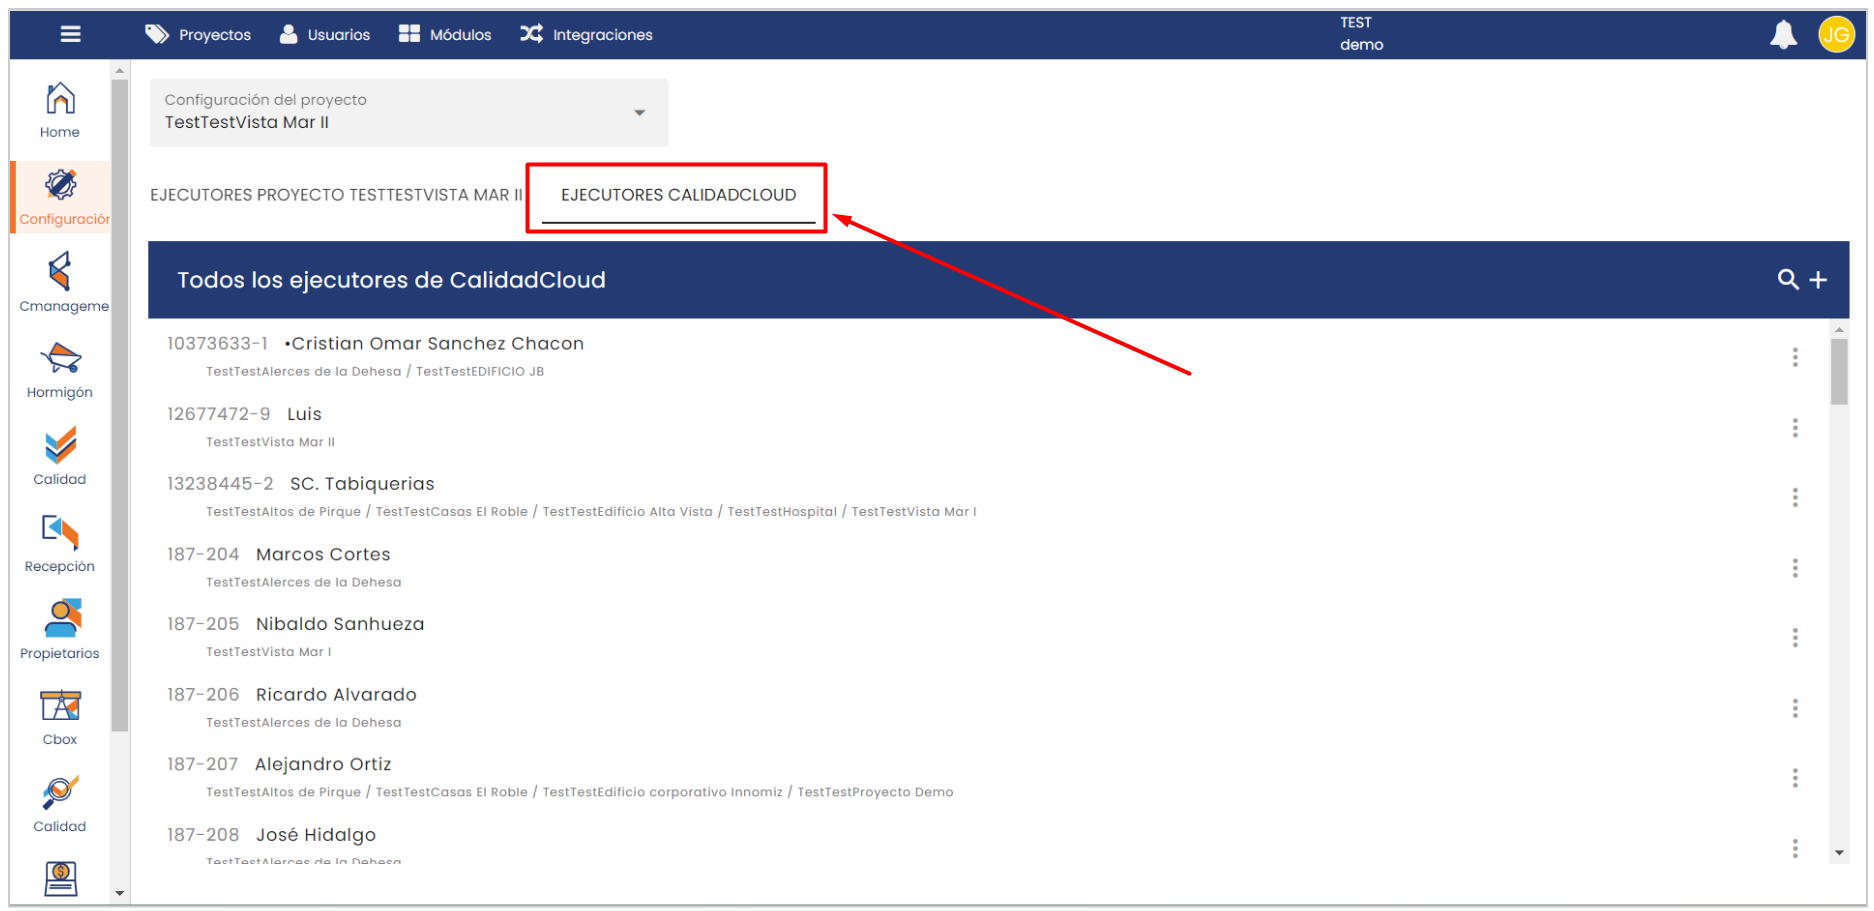Open options menu for Luis
This screenshot has height=911, width=1874.
click(x=1795, y=428)
